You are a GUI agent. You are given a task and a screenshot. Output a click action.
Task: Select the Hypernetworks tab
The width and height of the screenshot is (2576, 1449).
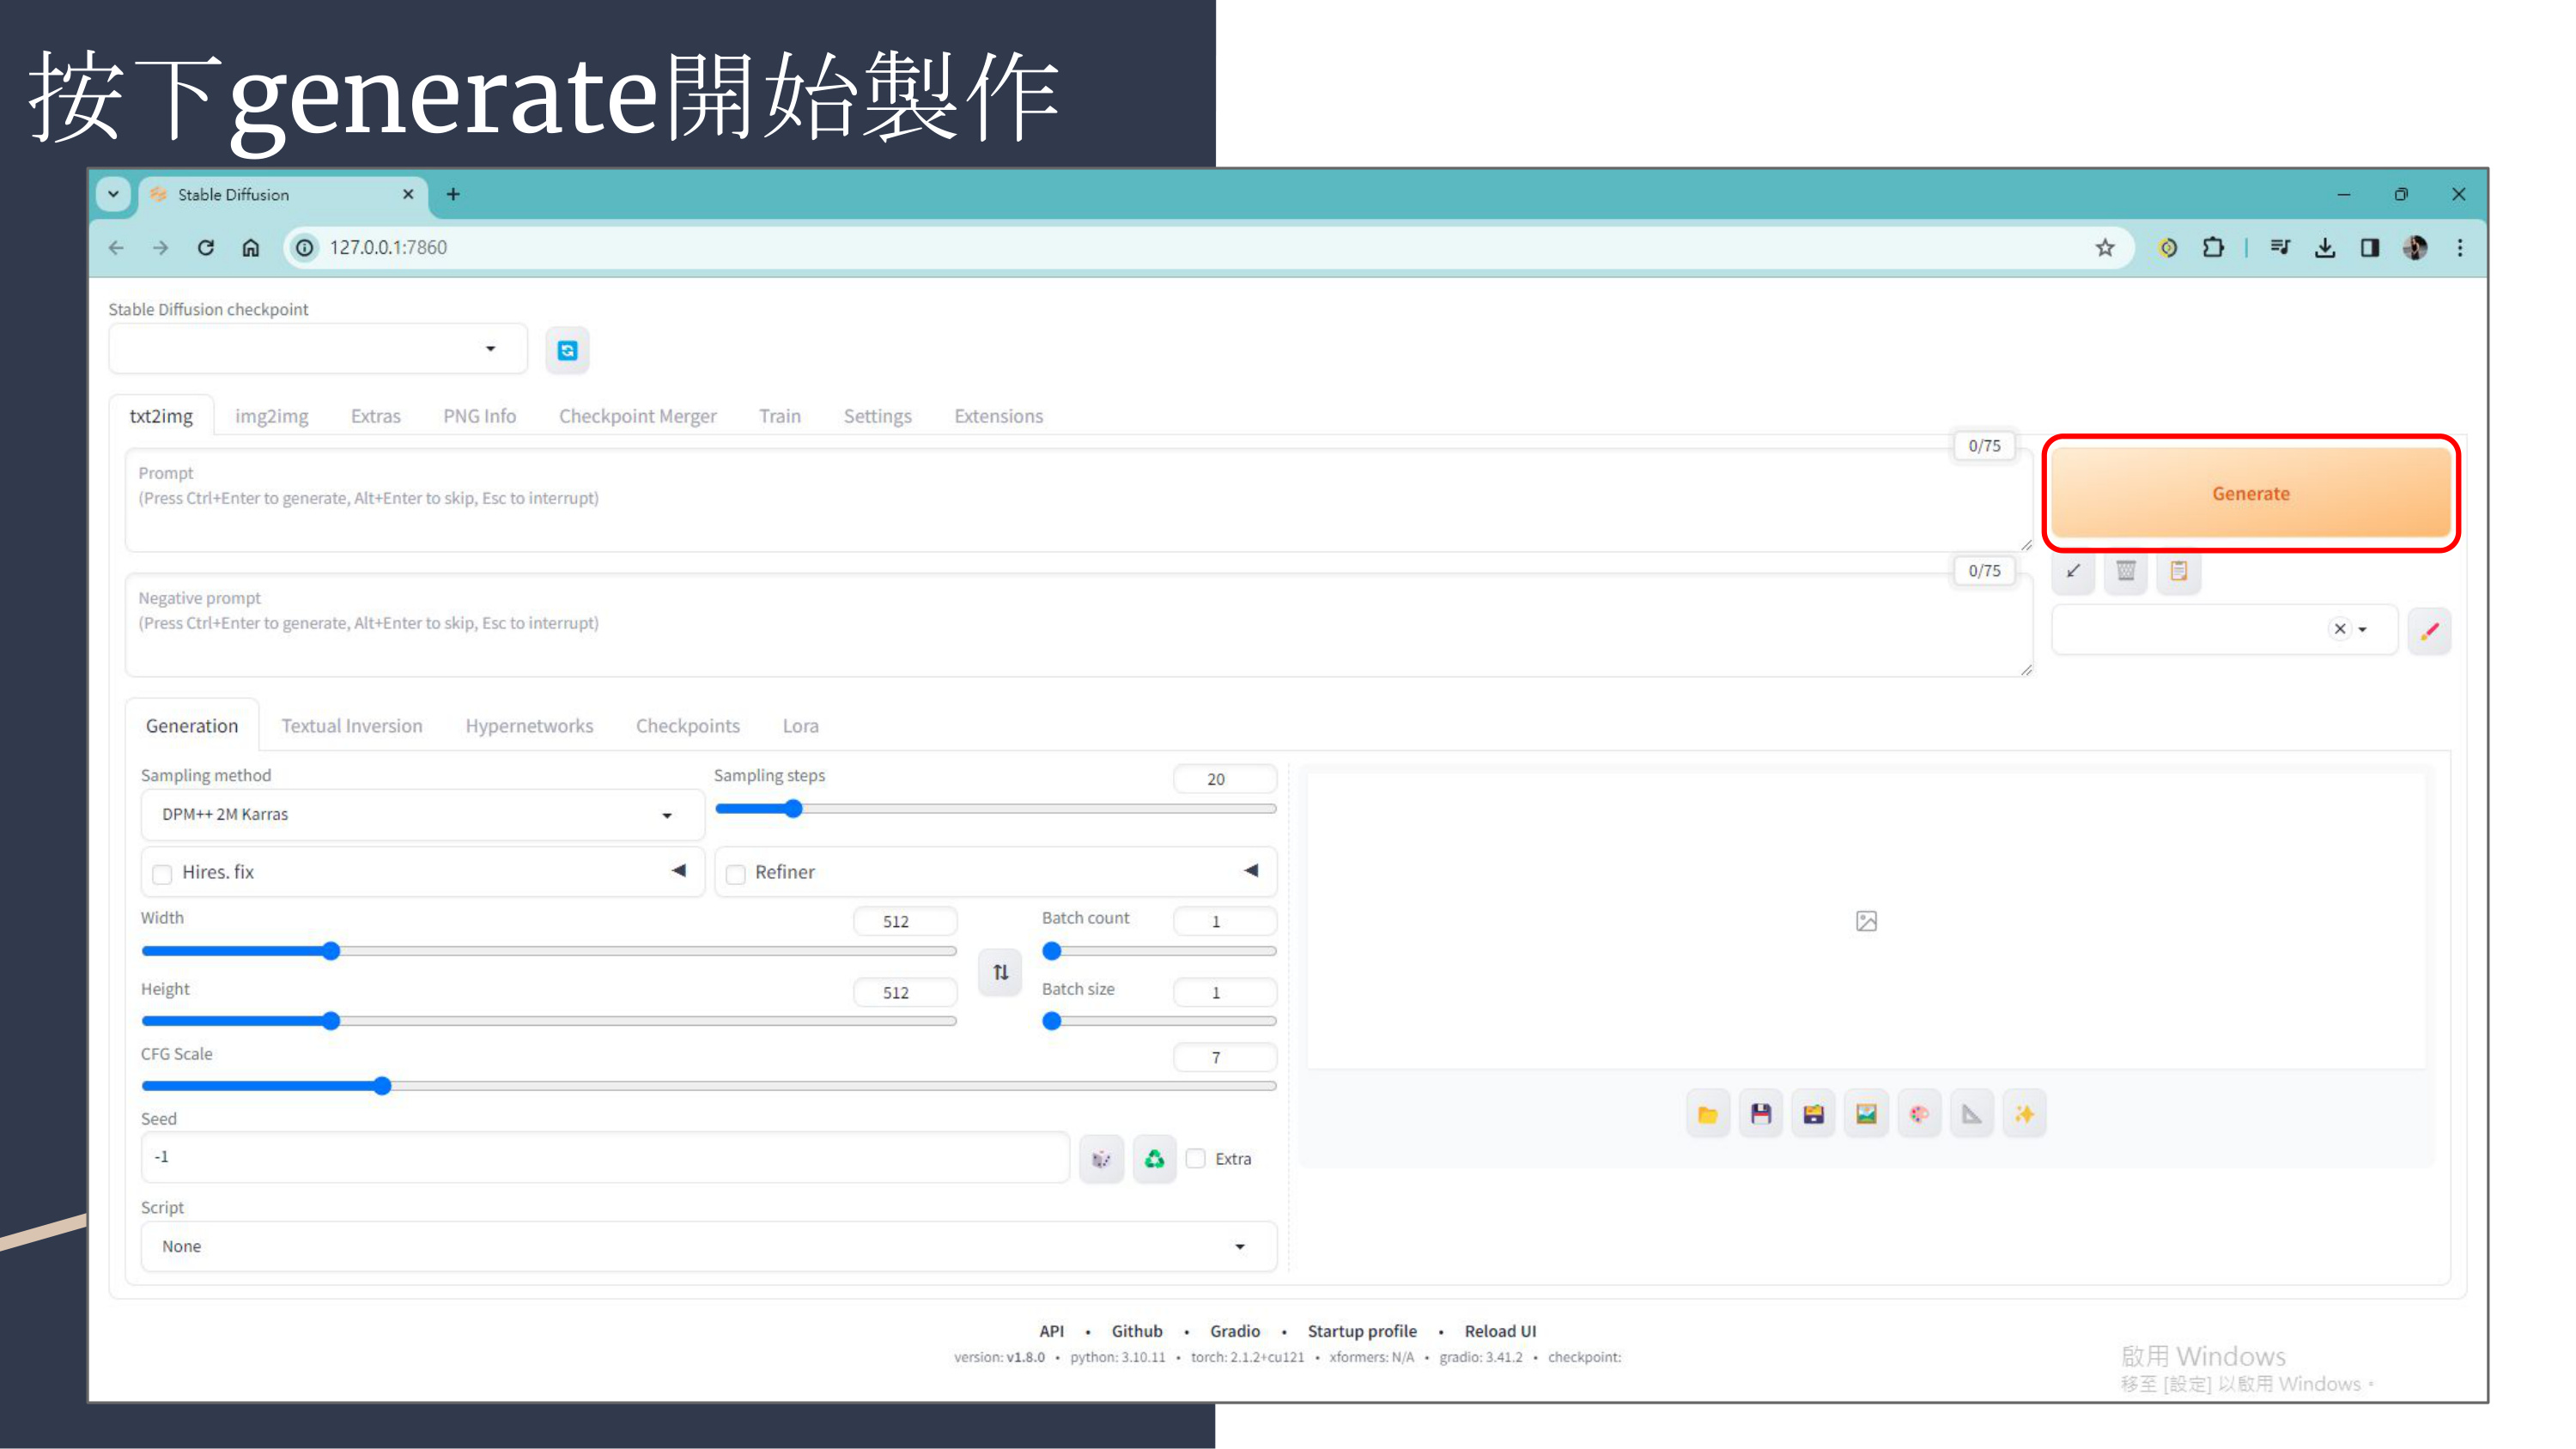click(x=529, y=726)
